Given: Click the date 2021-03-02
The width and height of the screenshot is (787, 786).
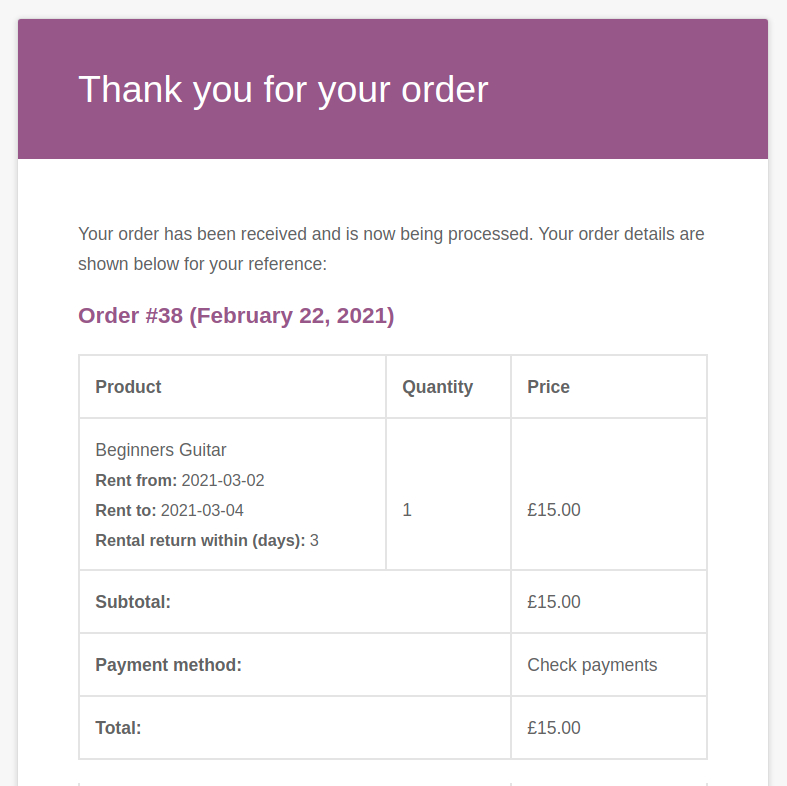Looking at the screenshot, I should [223, 480].
